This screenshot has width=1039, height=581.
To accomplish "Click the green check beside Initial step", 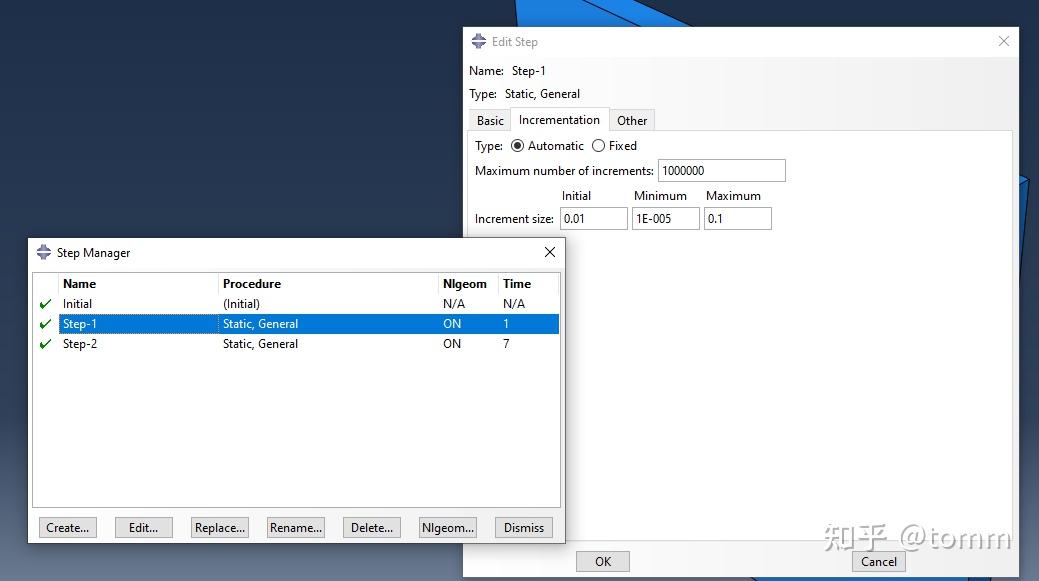I will pos(45,303).
